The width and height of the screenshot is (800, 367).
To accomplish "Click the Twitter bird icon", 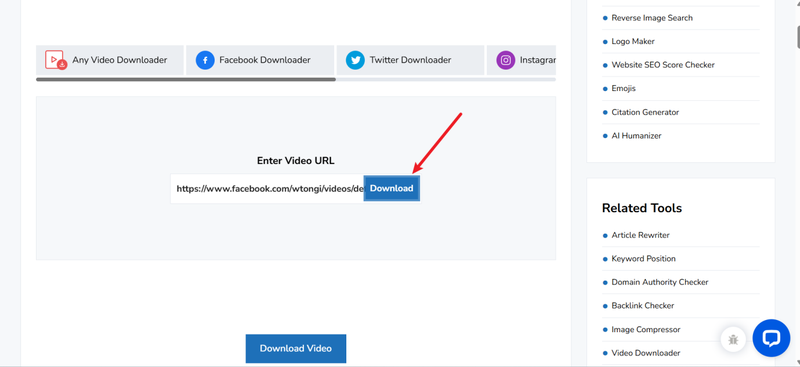I will point(355,60).
